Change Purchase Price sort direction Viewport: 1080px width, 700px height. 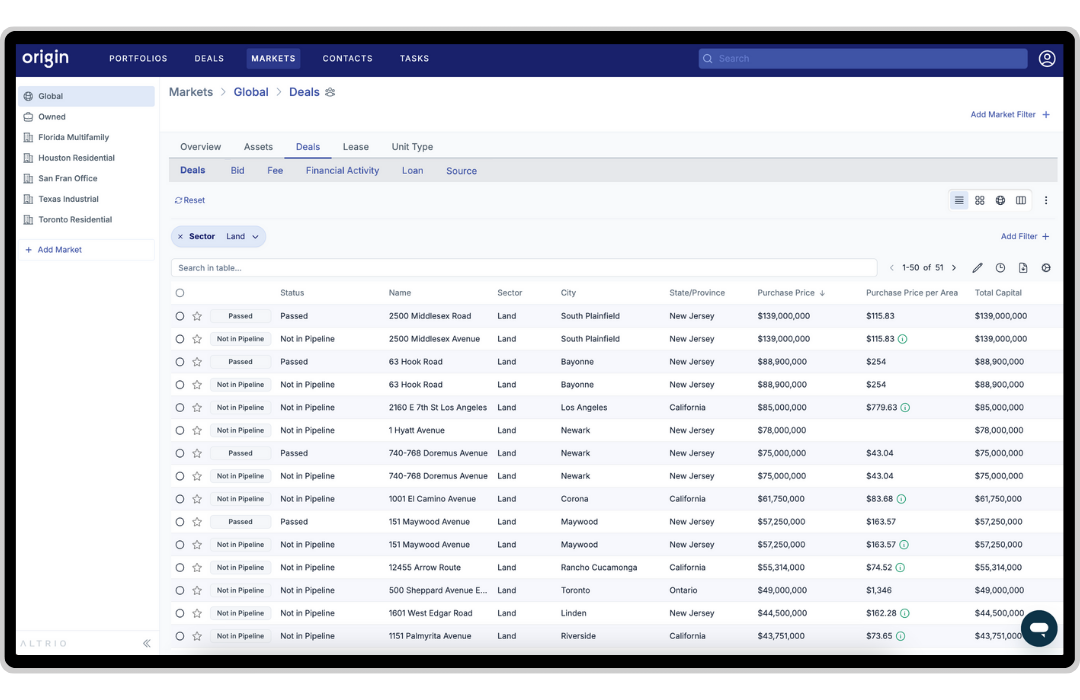click(x=820, y=292)
